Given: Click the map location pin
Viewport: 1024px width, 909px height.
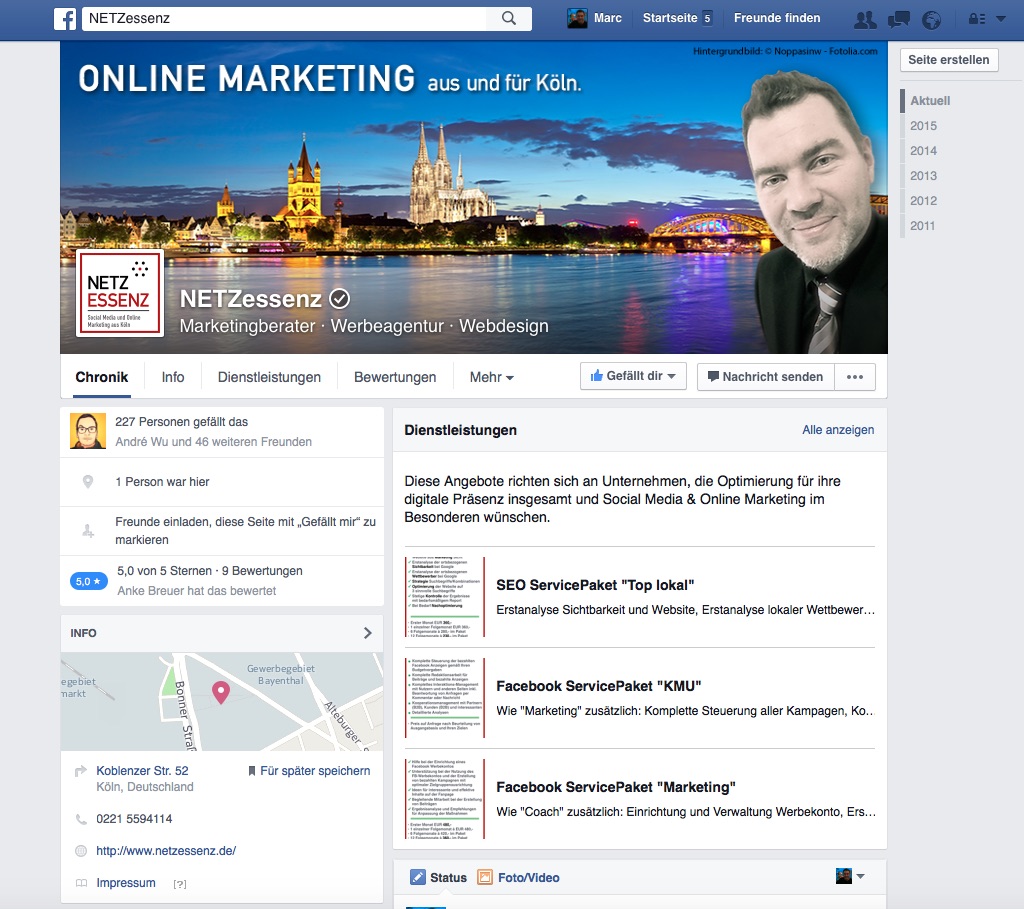Looking at the screenshot, I should click(221, 691).
